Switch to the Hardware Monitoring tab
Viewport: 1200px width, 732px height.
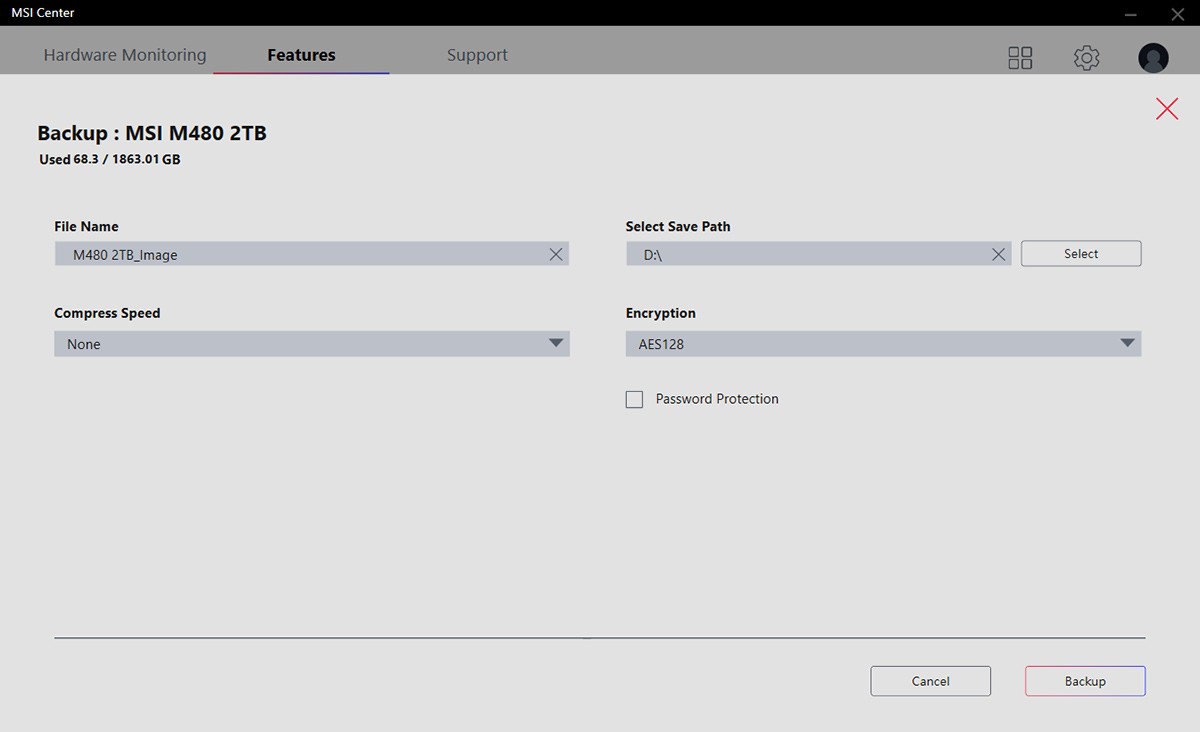tap(125, 55)
